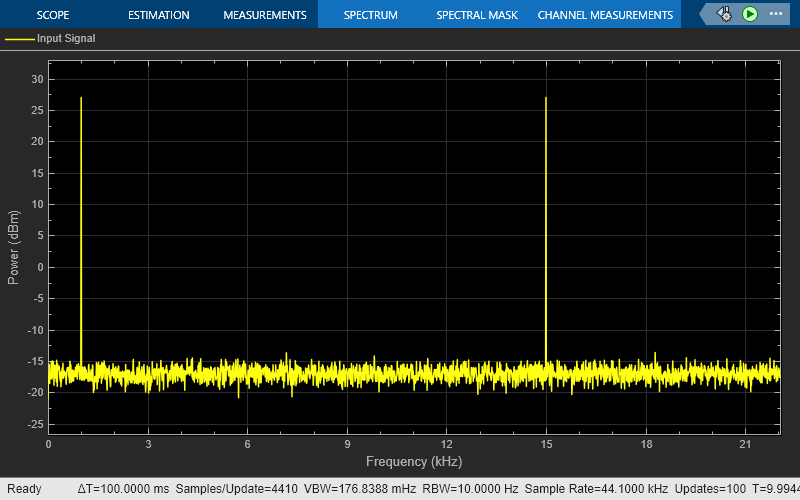Open the CHANNEL MEASUREMENTS tab
The height and width of the screenshot is (500, 800).
[605, 15]
